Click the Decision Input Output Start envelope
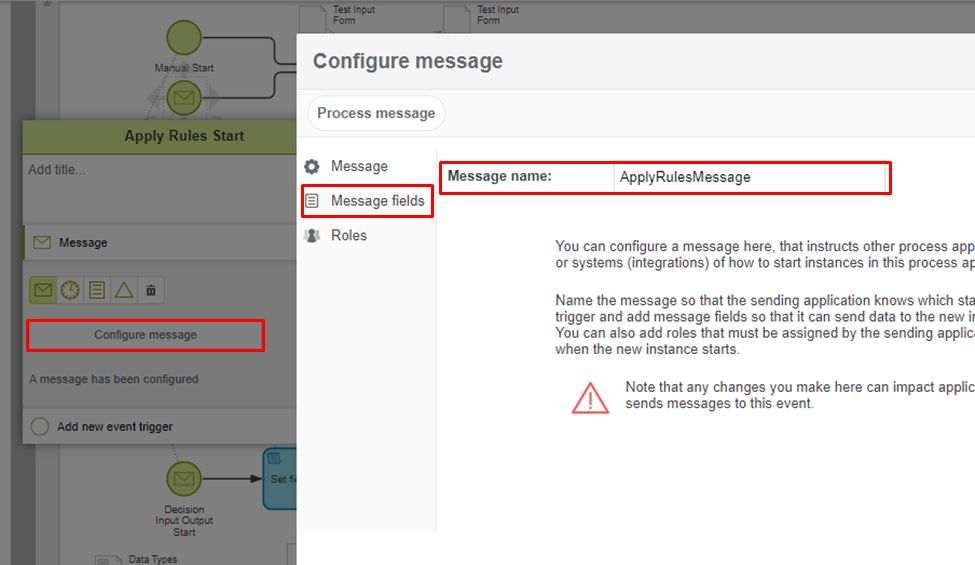Screen dimensions: 975x565 (x=183, y=479)
